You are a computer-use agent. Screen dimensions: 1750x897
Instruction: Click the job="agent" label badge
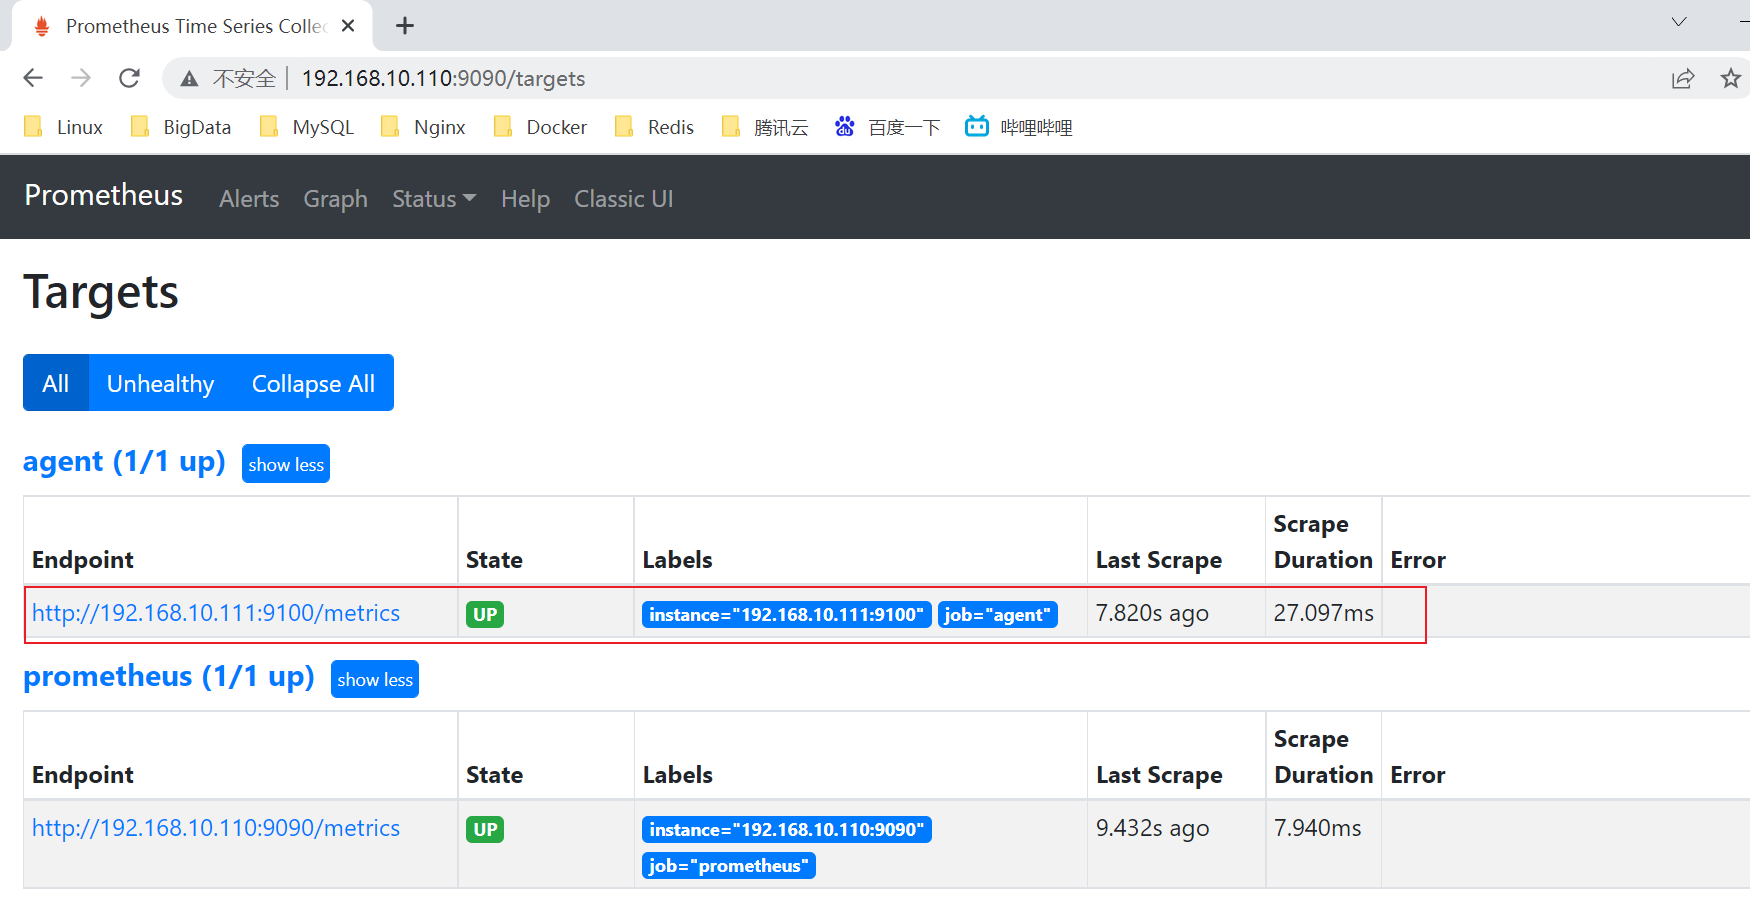click(998, 614)
